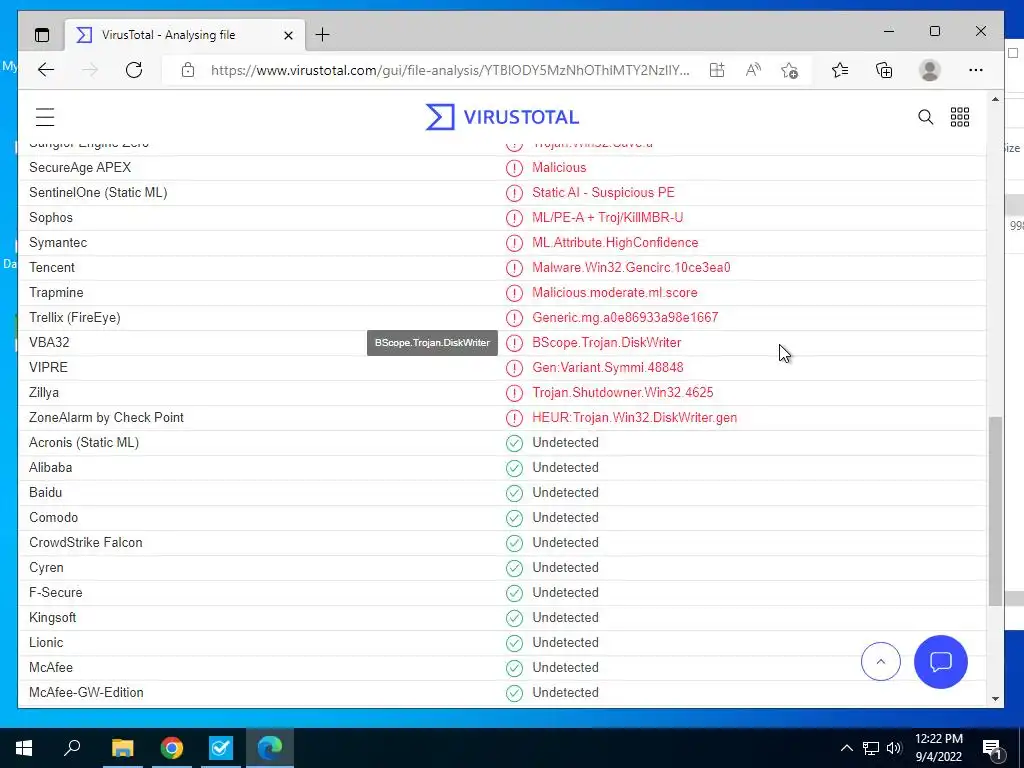This screenshot has height=768, width=1024.
Task: Open the blue chat bubble button
Action: coord(940,662)
